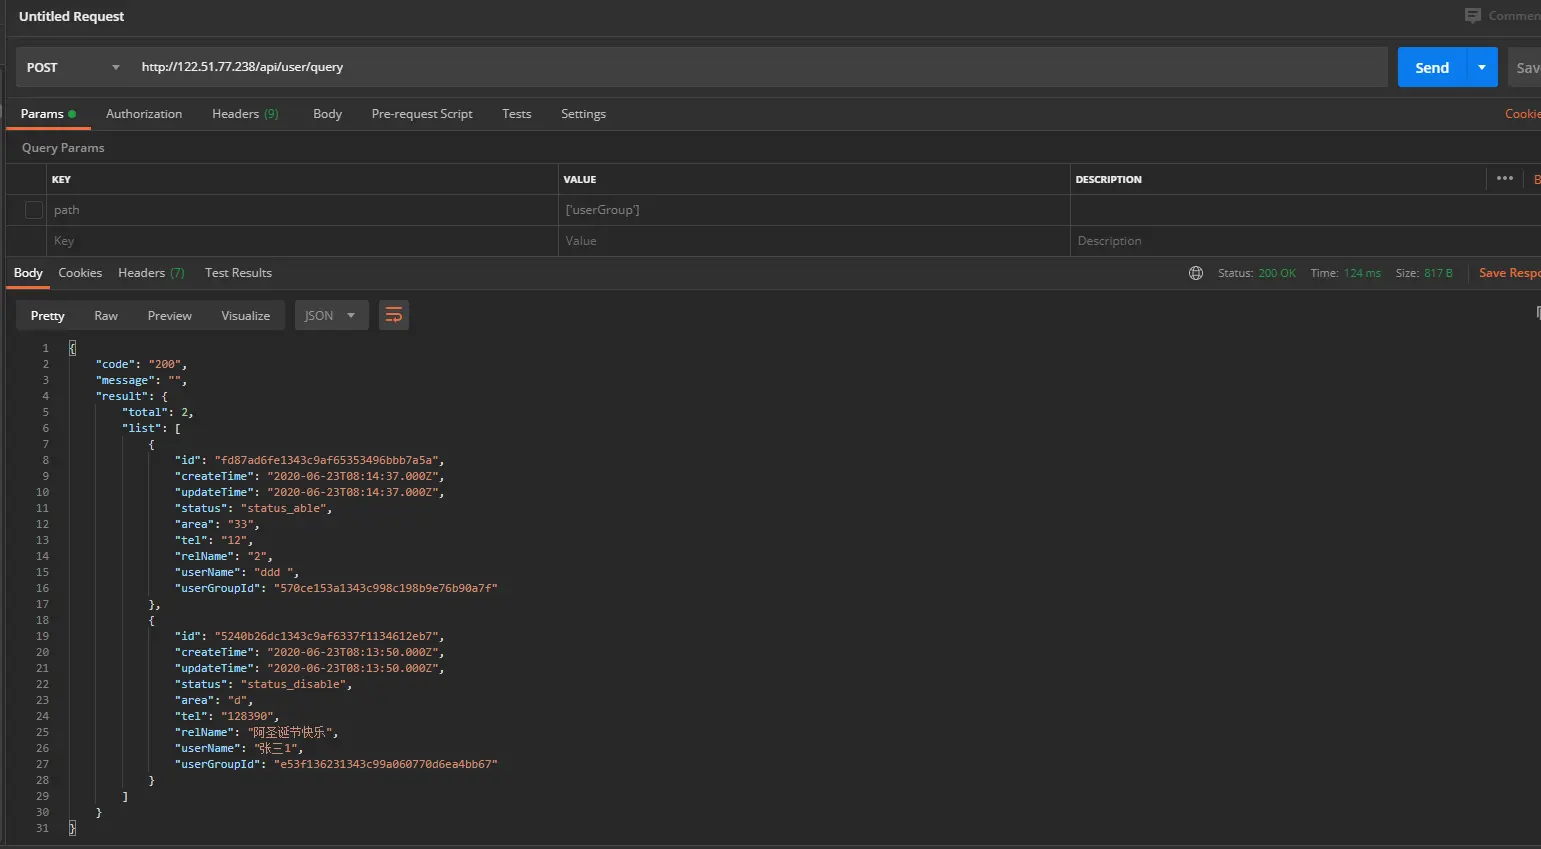Open the Comments icon at top right
Viewport: 1541px width, 849px height.
pos(1473,16)
